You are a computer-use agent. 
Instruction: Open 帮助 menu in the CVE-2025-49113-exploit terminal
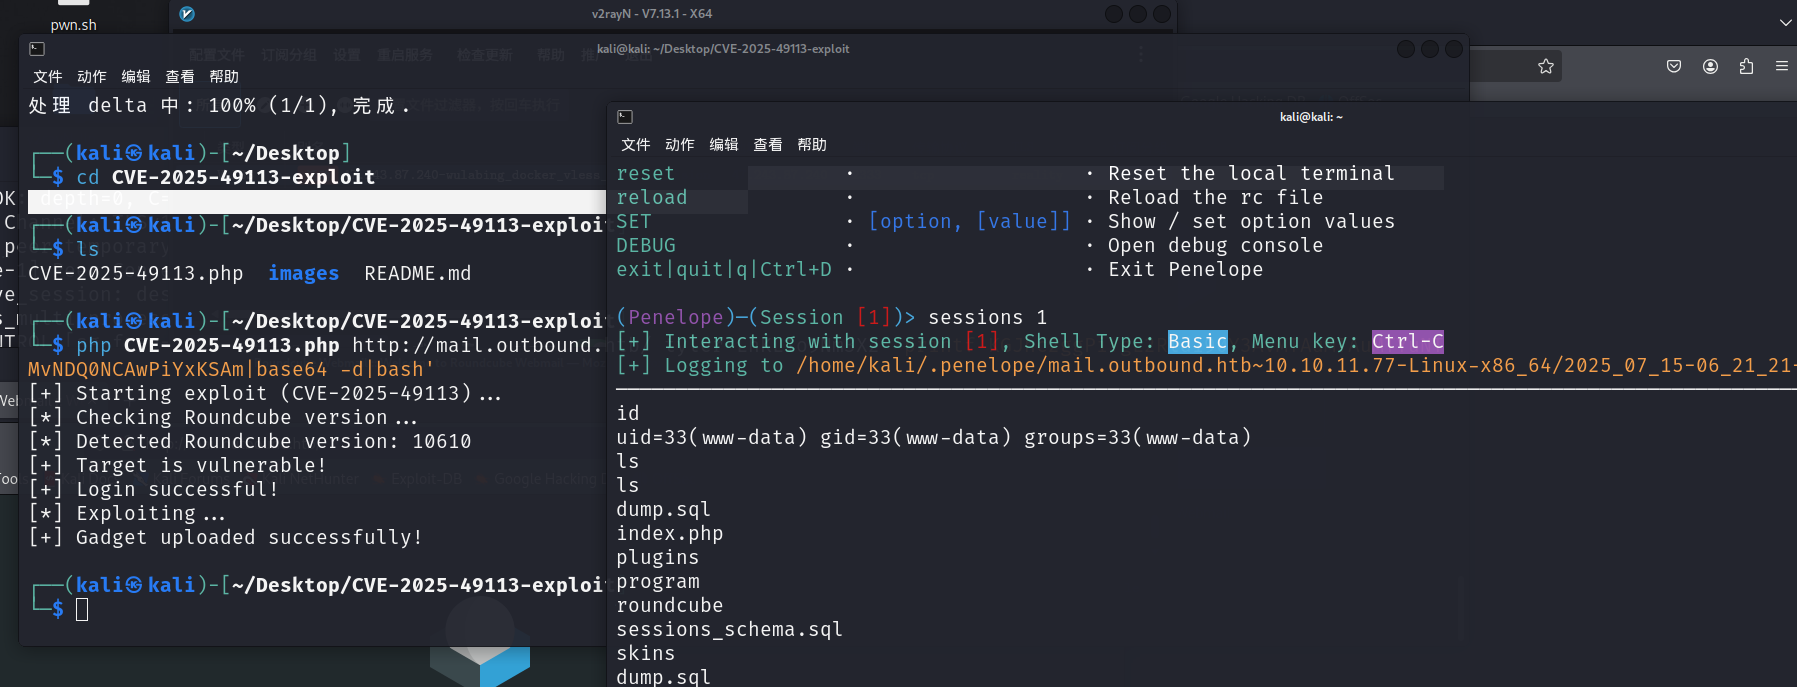tap(223, 77)
